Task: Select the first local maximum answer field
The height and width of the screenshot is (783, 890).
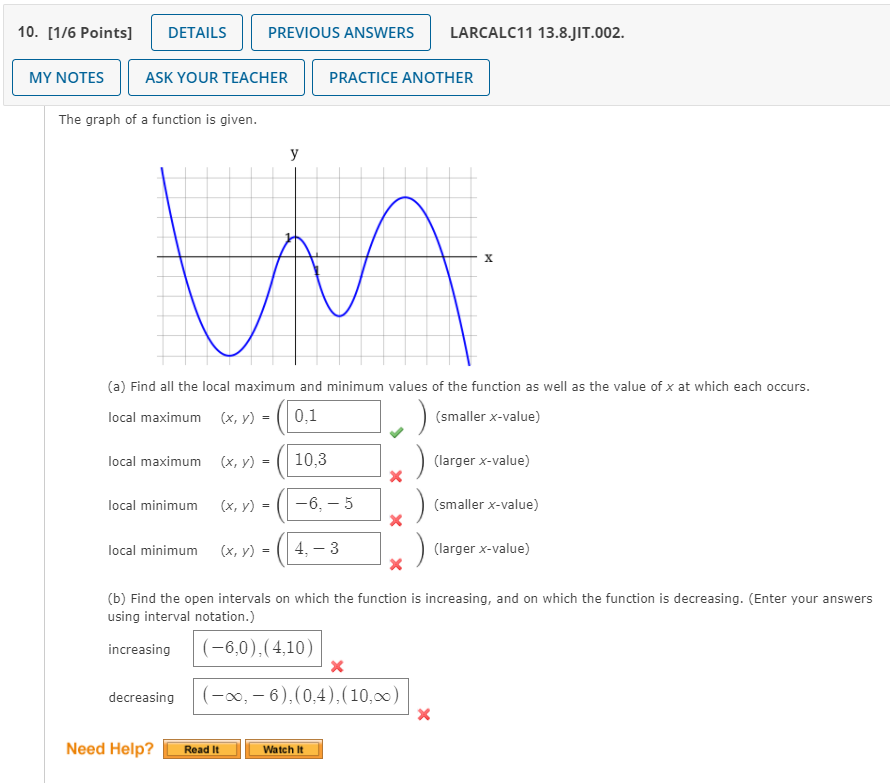Action: pyautogui.click(x=331, y=416)
